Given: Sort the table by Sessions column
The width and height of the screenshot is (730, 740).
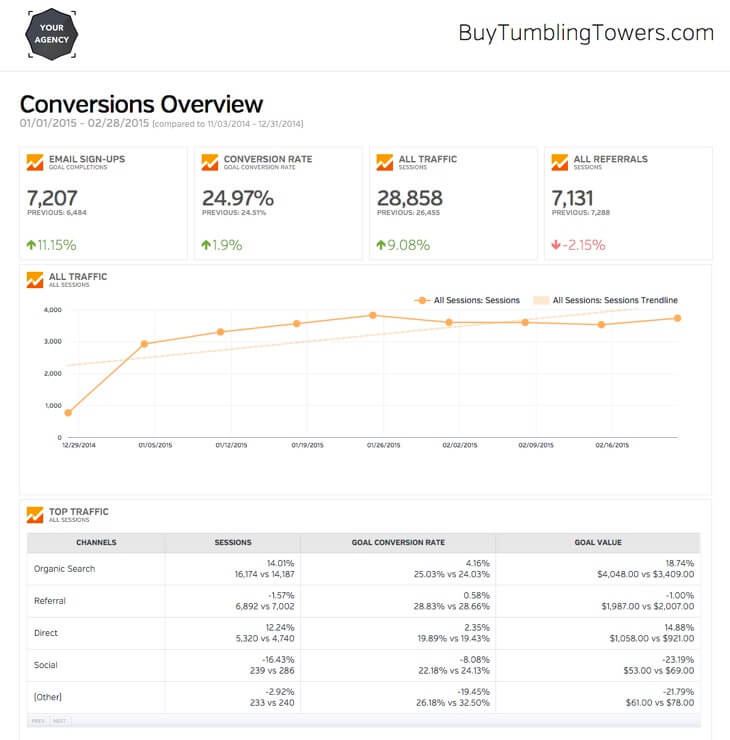Looking at the screenshot, I should (x=233, y=543).
